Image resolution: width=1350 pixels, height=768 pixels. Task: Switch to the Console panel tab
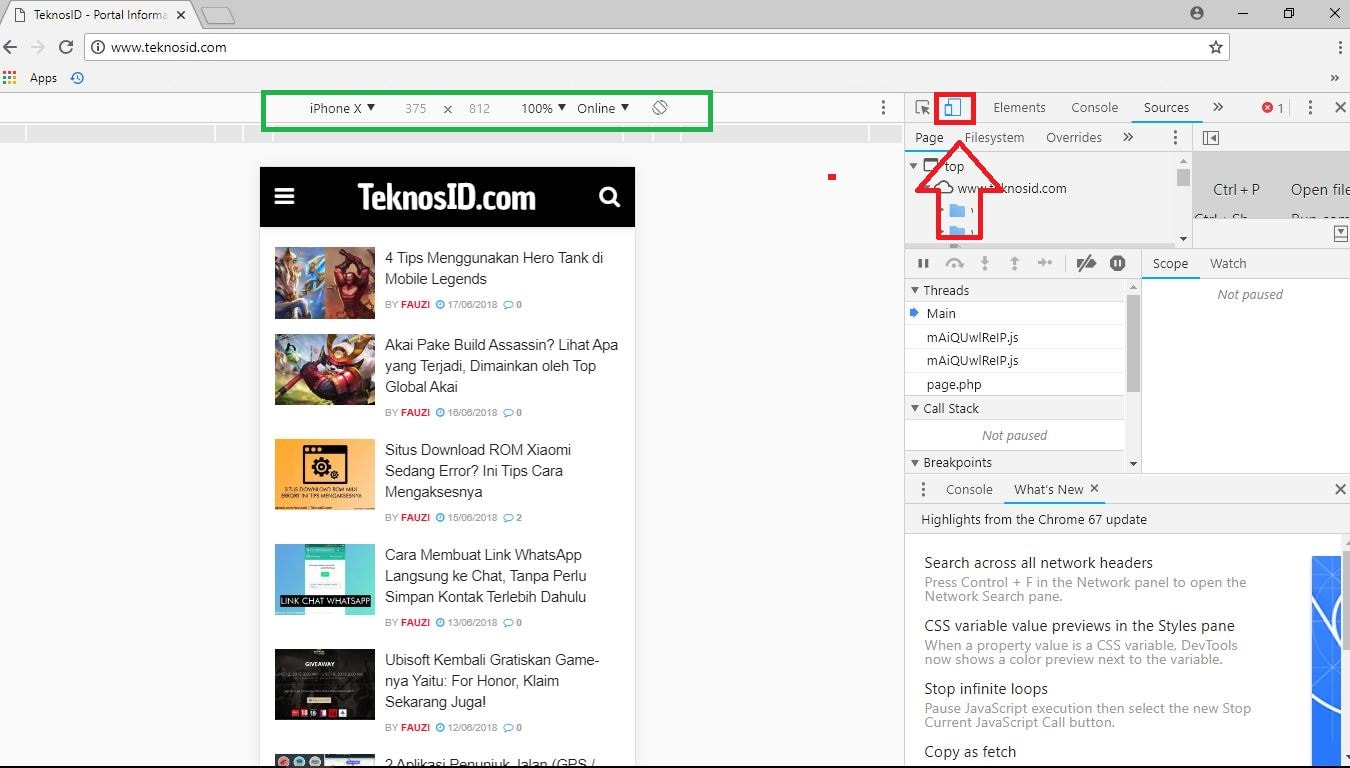pyautogui.click(x=1095, y=108)
